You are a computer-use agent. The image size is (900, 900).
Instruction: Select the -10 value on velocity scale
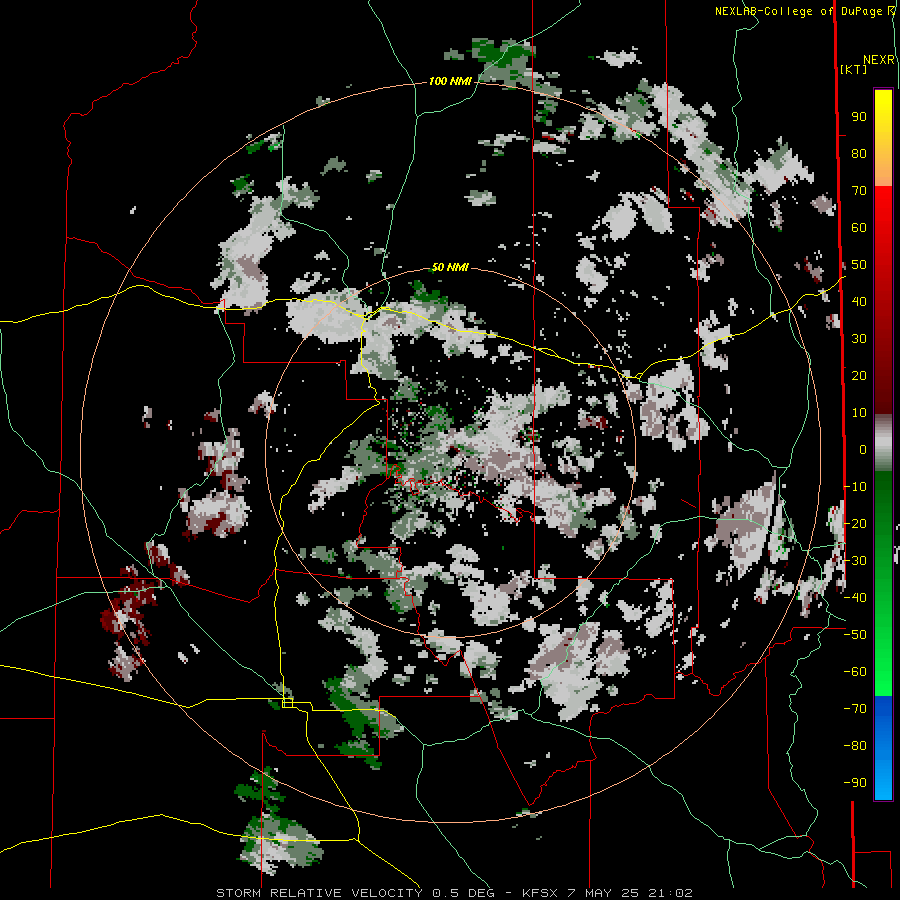(855, 487)
